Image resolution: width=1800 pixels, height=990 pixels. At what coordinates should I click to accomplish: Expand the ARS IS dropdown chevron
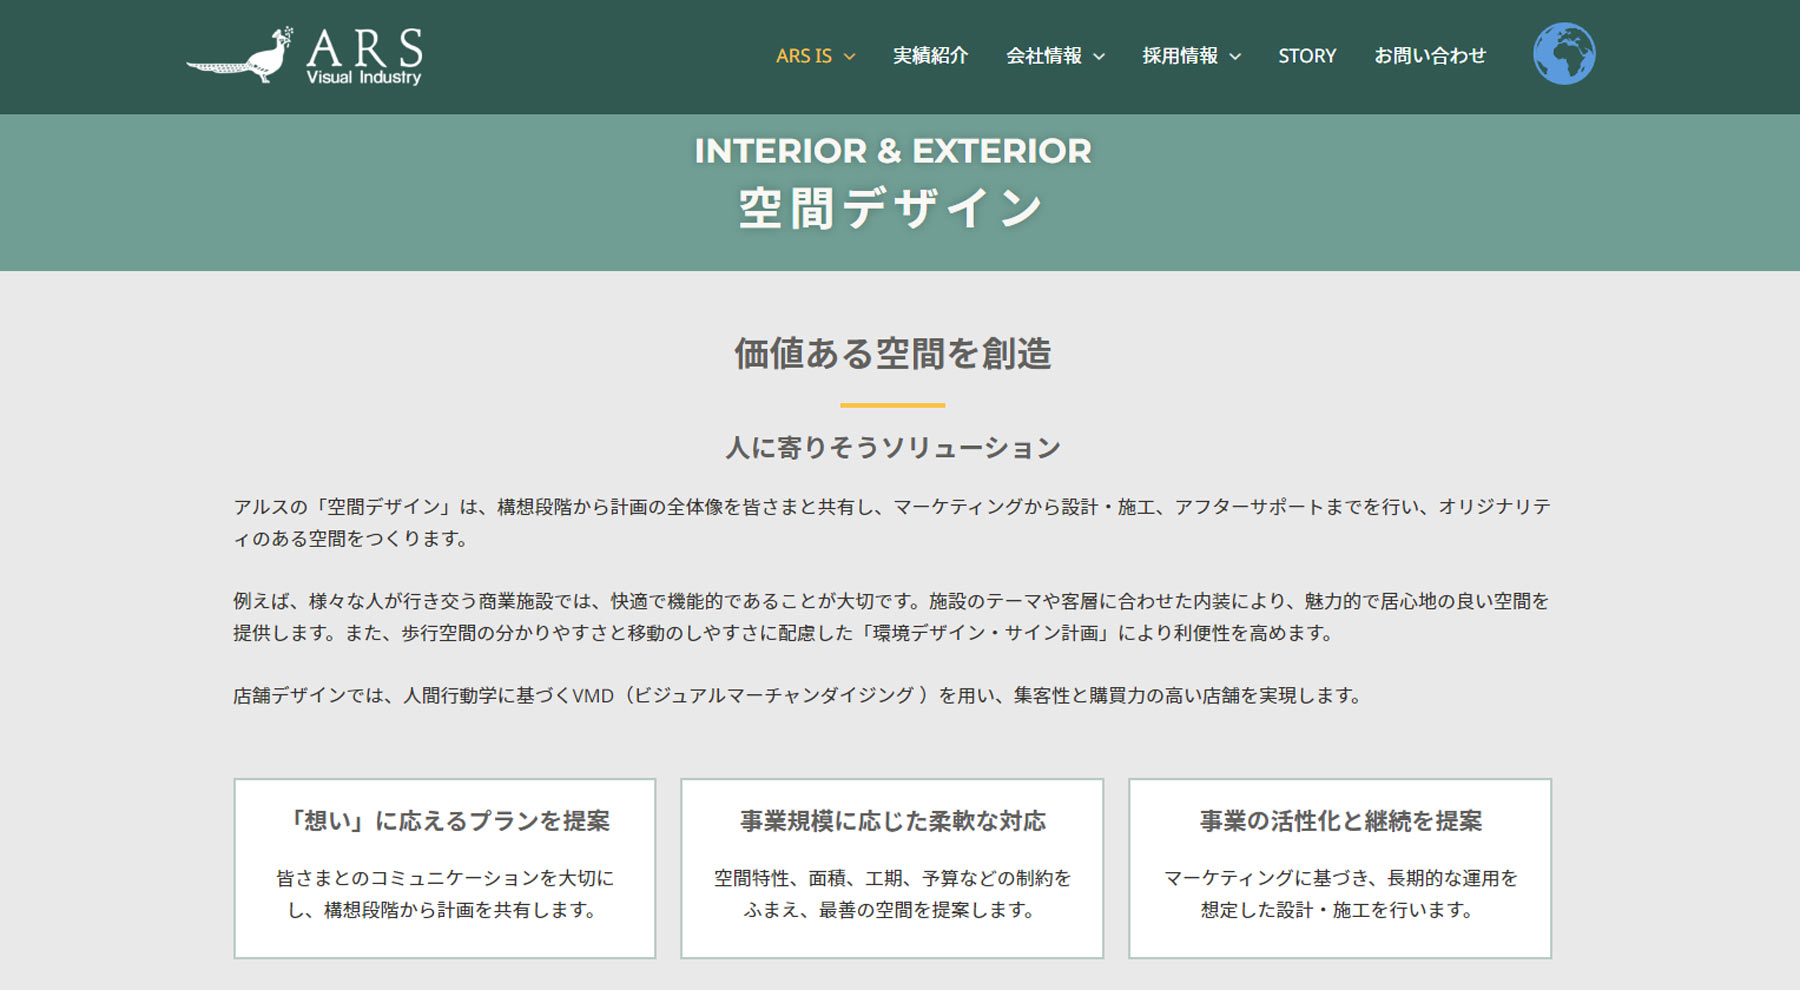click(849, 57)
